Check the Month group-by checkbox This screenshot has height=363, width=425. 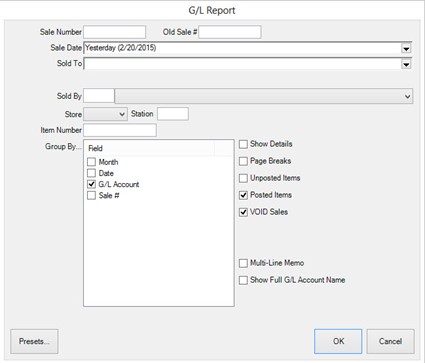point(91,162)
